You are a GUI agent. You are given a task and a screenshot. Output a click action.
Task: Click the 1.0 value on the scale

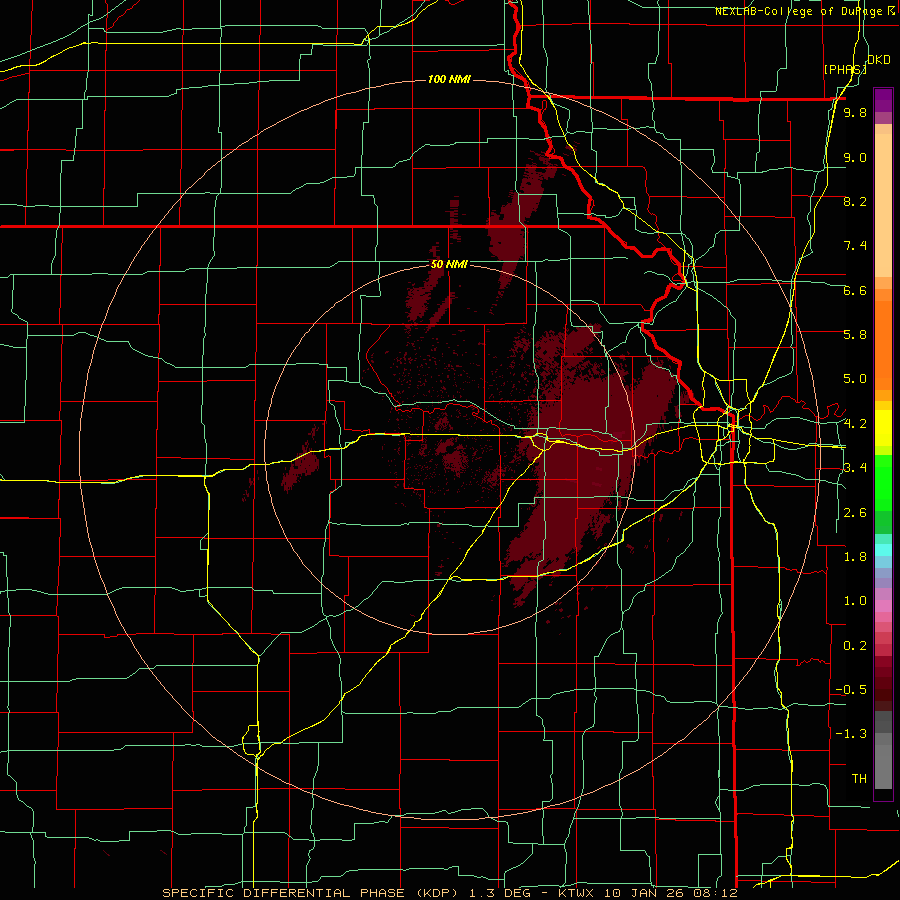point(855,601)
